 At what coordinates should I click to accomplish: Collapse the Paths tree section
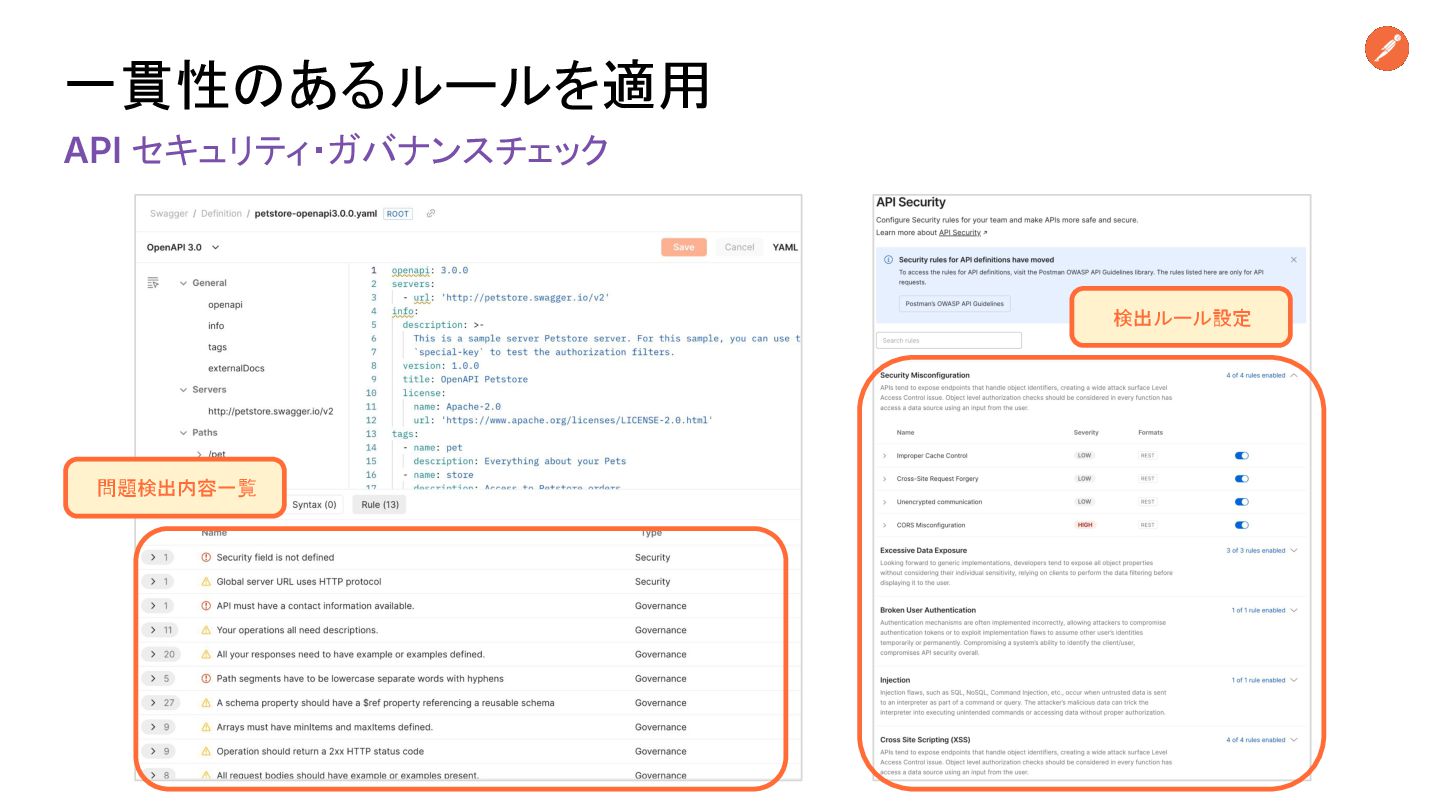[x=184, y=433]
